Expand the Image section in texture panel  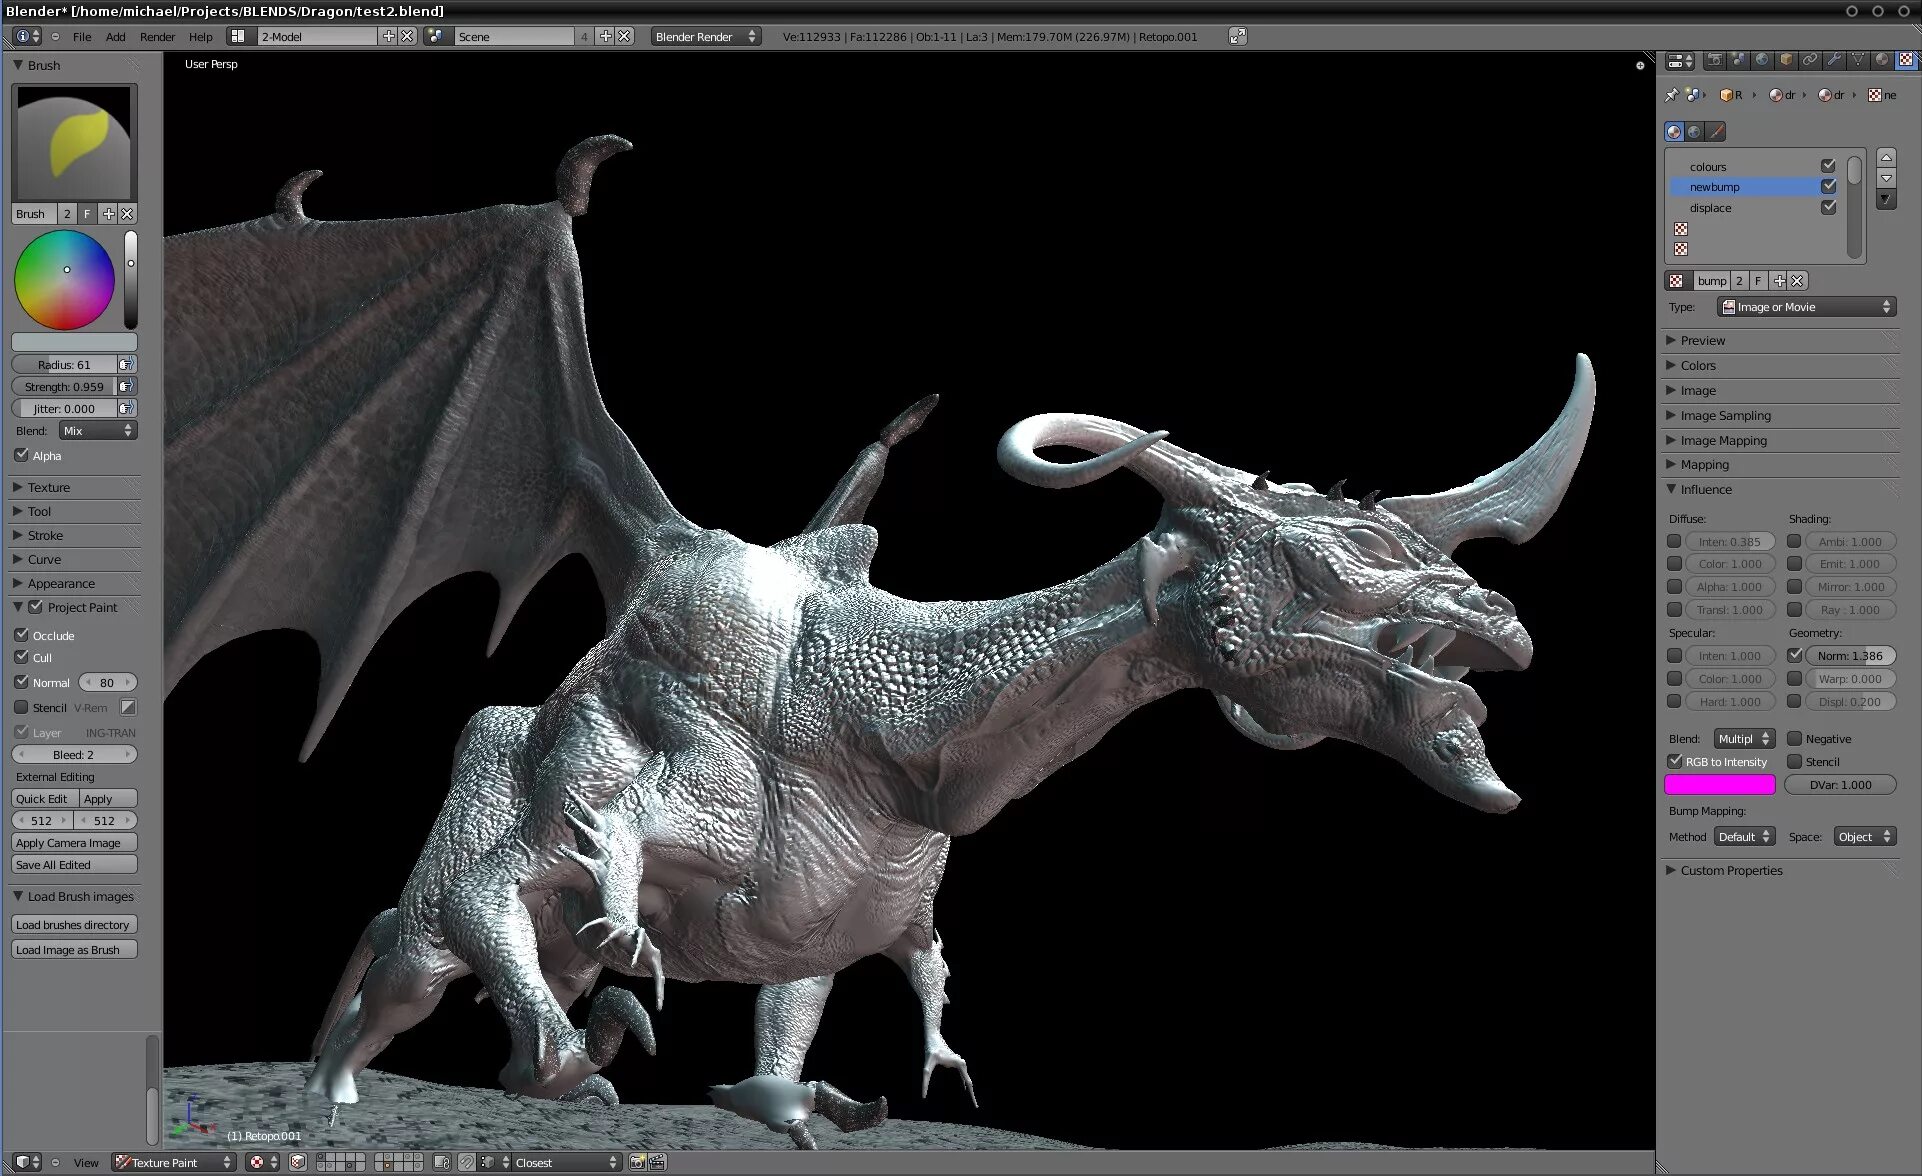click(x=1698, y=390)
